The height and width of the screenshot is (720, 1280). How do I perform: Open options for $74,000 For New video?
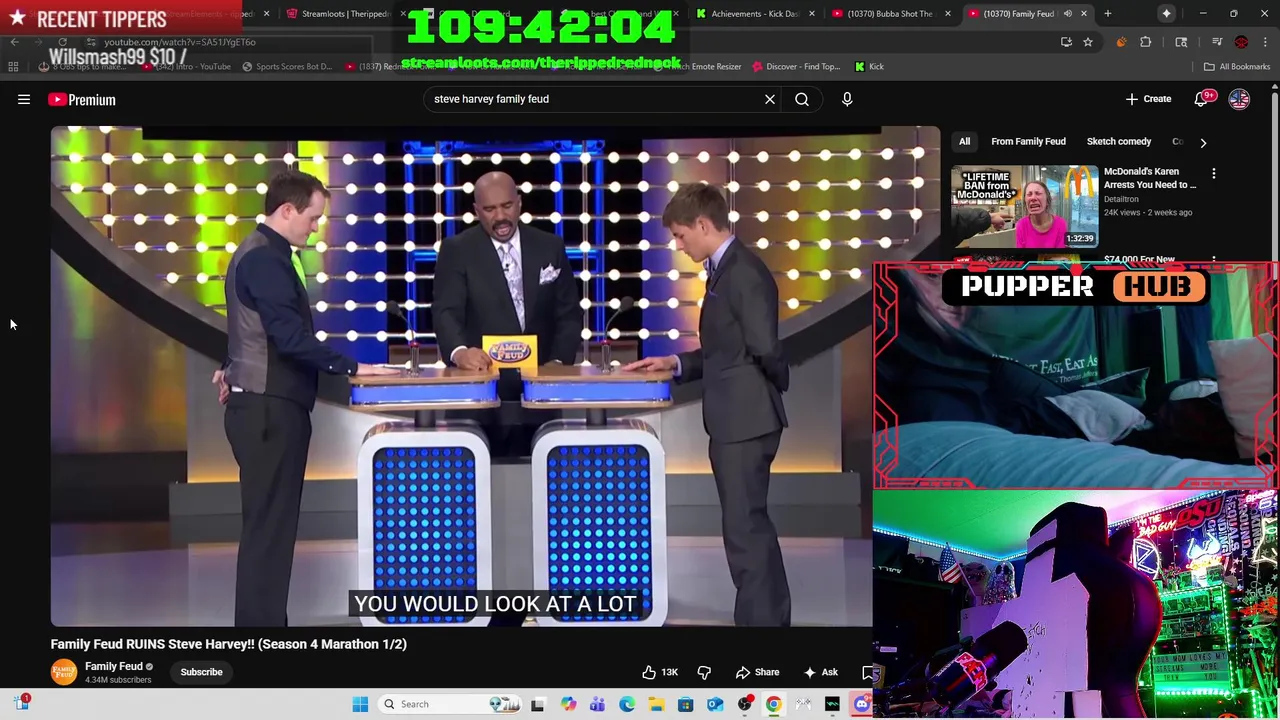coord(1214,260)
